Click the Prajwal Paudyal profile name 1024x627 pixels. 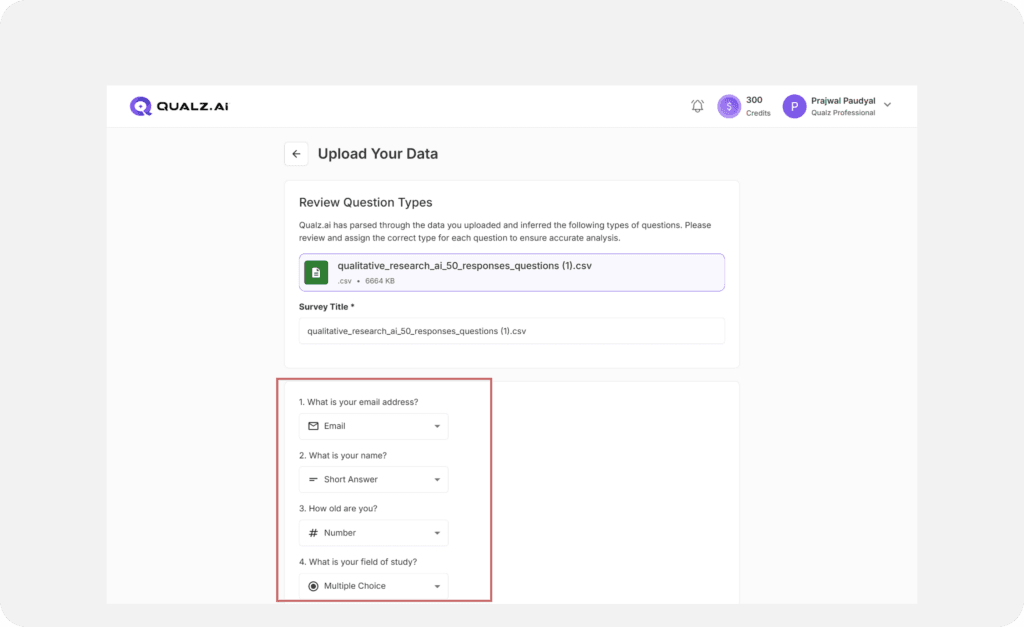pos(842,100)
